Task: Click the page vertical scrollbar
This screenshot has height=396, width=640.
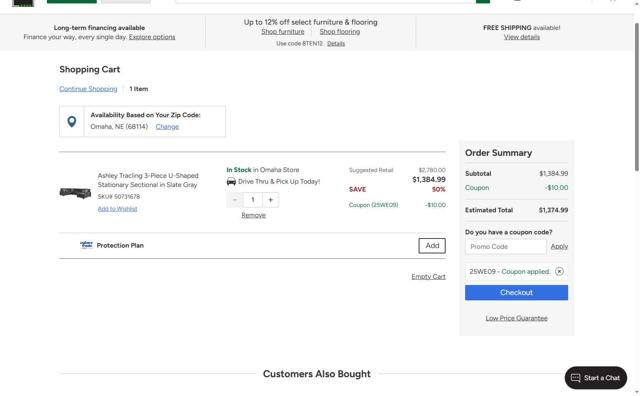Action: pyautogui.click(x=637, y=96)
